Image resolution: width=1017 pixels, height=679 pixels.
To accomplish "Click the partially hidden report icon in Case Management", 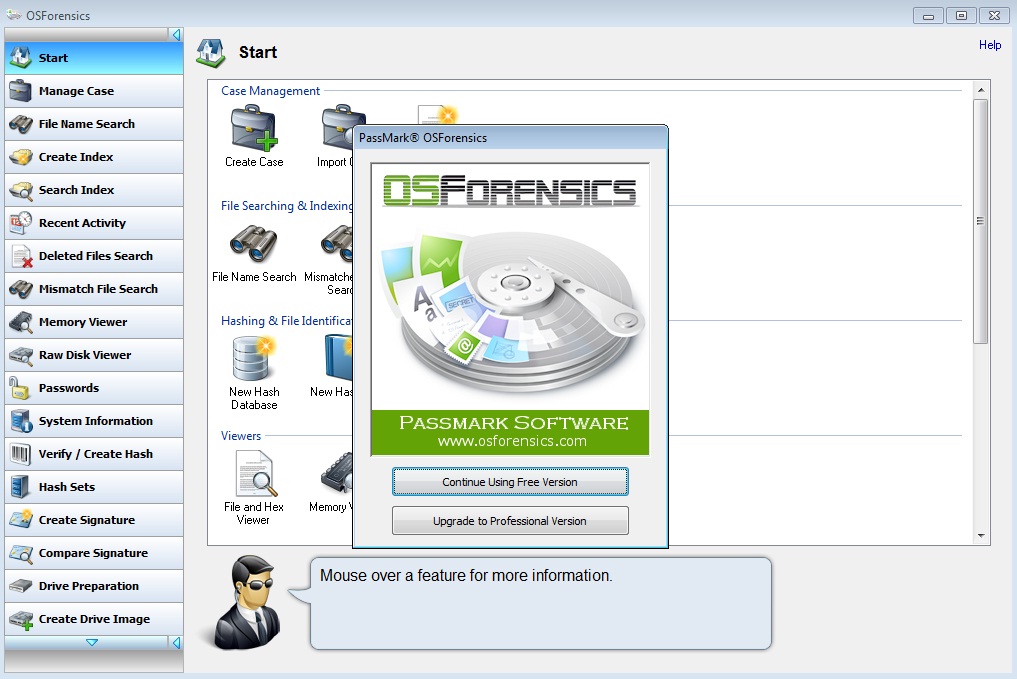I will [437, 114].
